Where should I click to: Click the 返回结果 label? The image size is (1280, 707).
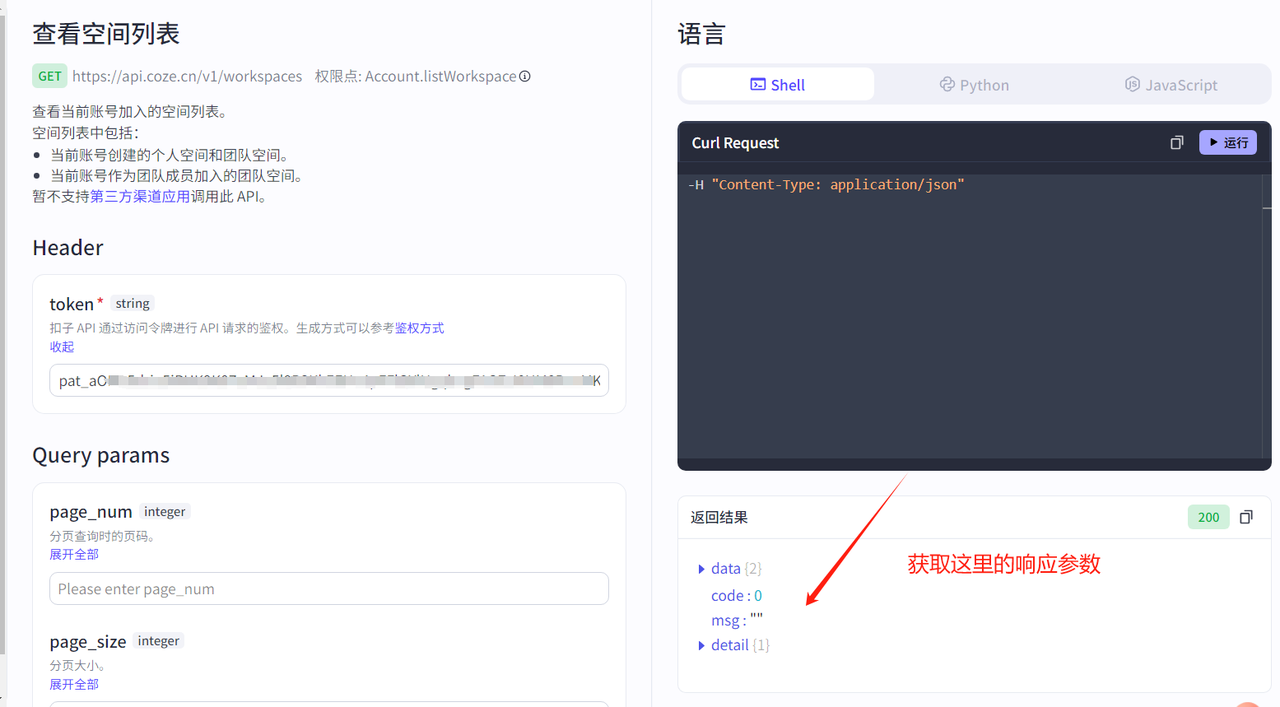[719, 517]
